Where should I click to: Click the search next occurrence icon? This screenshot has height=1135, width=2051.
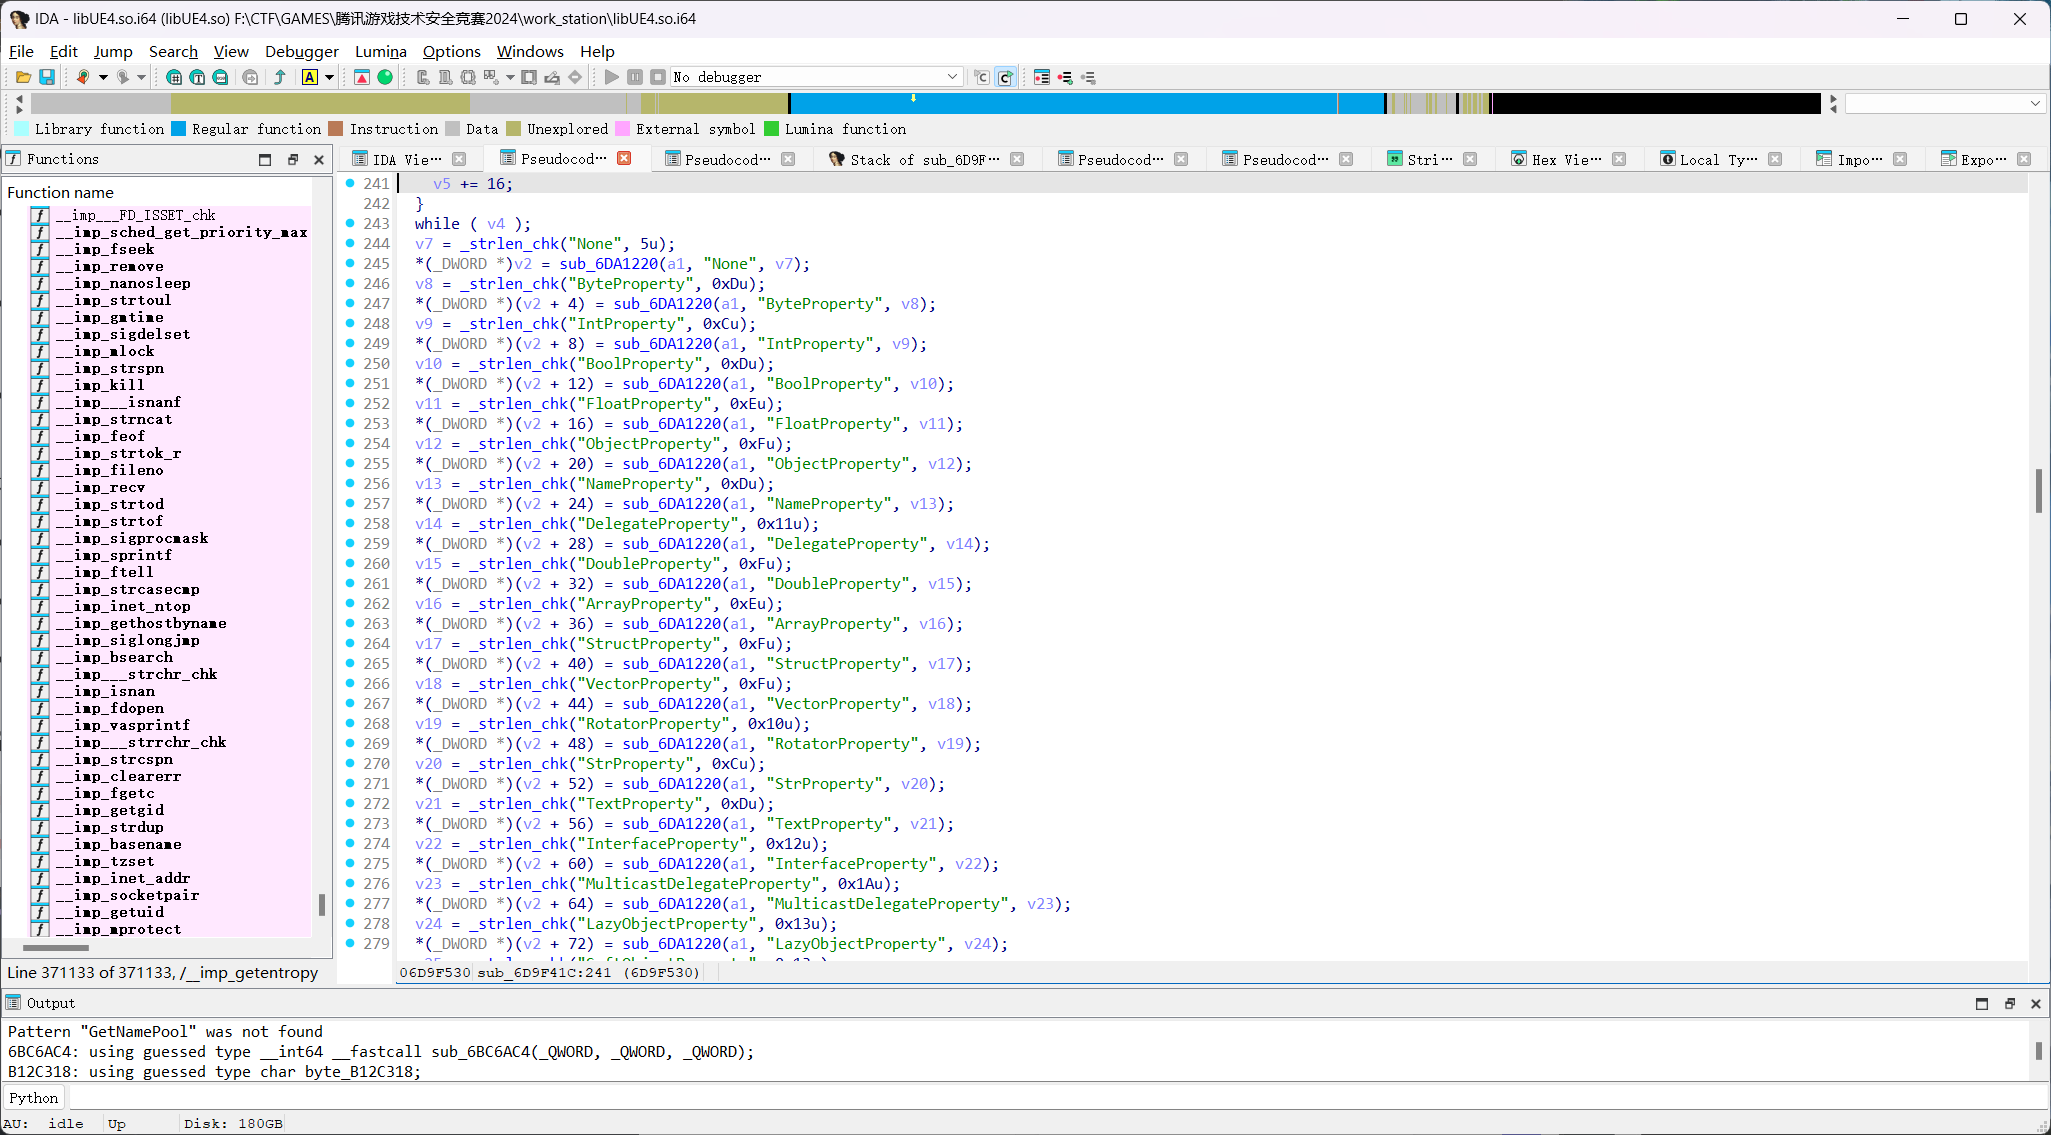point(250,77)
